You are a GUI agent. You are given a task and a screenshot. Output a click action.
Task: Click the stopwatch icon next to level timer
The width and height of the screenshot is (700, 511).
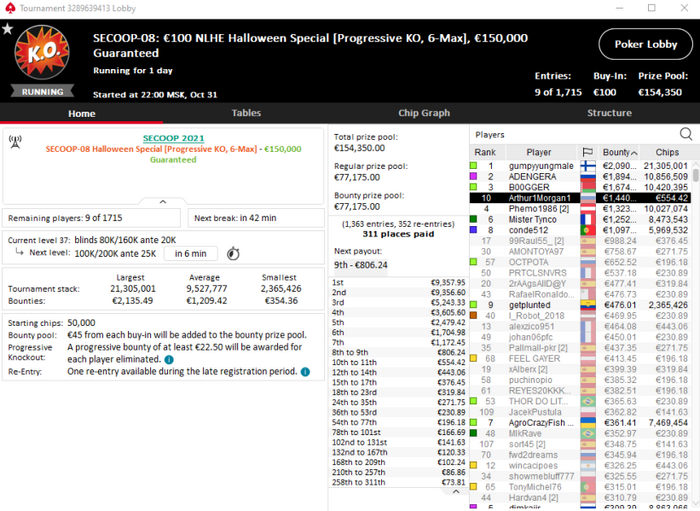[233, 253]
